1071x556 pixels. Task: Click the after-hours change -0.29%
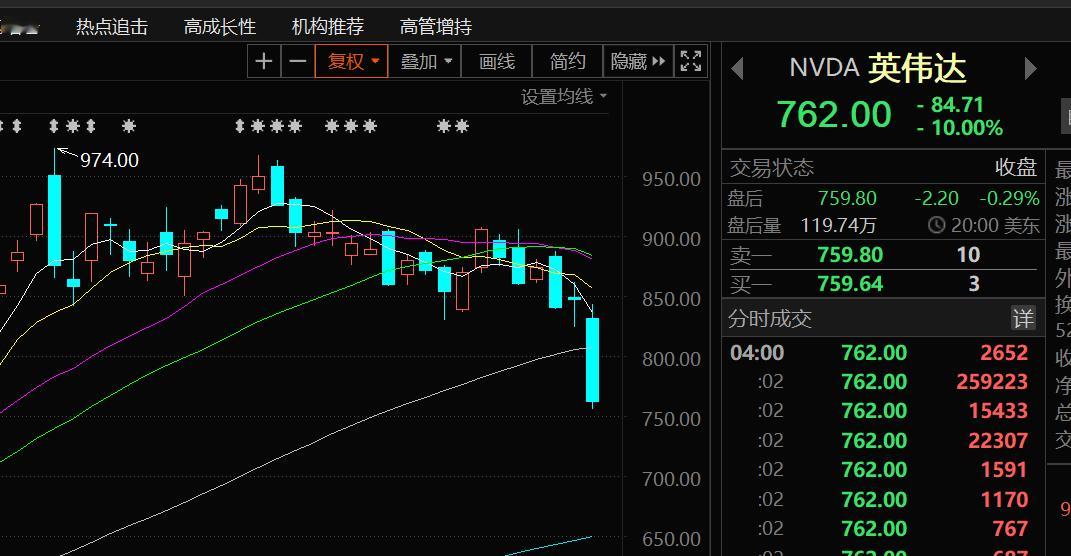(1010, 199)
